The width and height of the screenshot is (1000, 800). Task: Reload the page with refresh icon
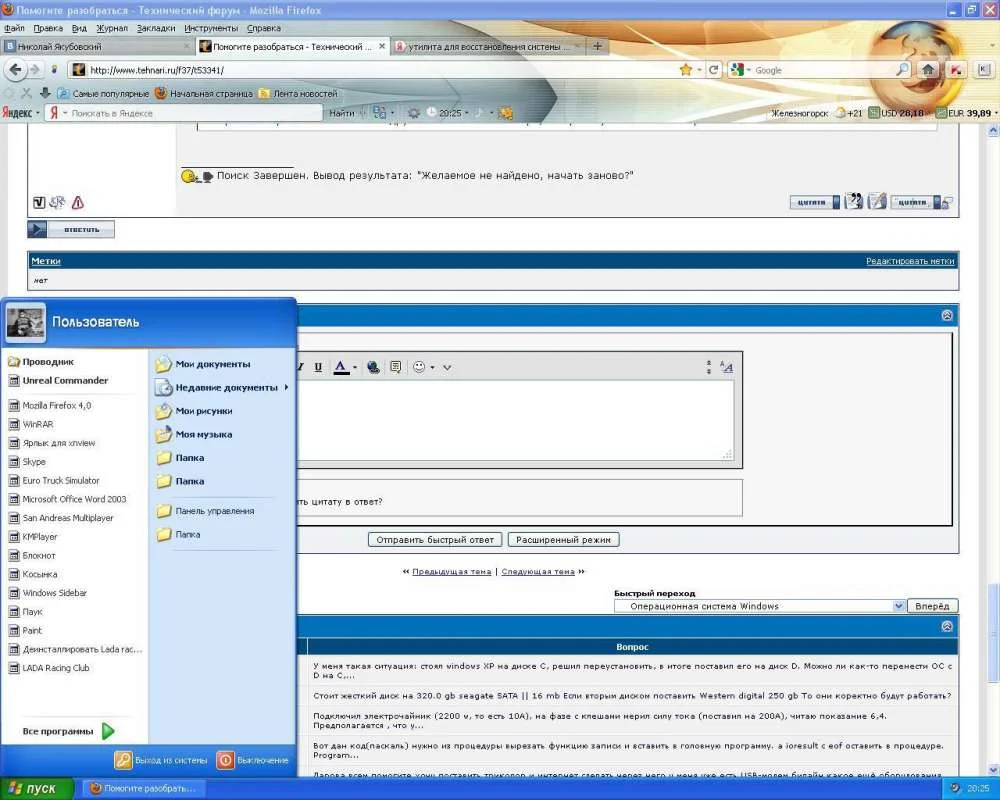[714, 70]
